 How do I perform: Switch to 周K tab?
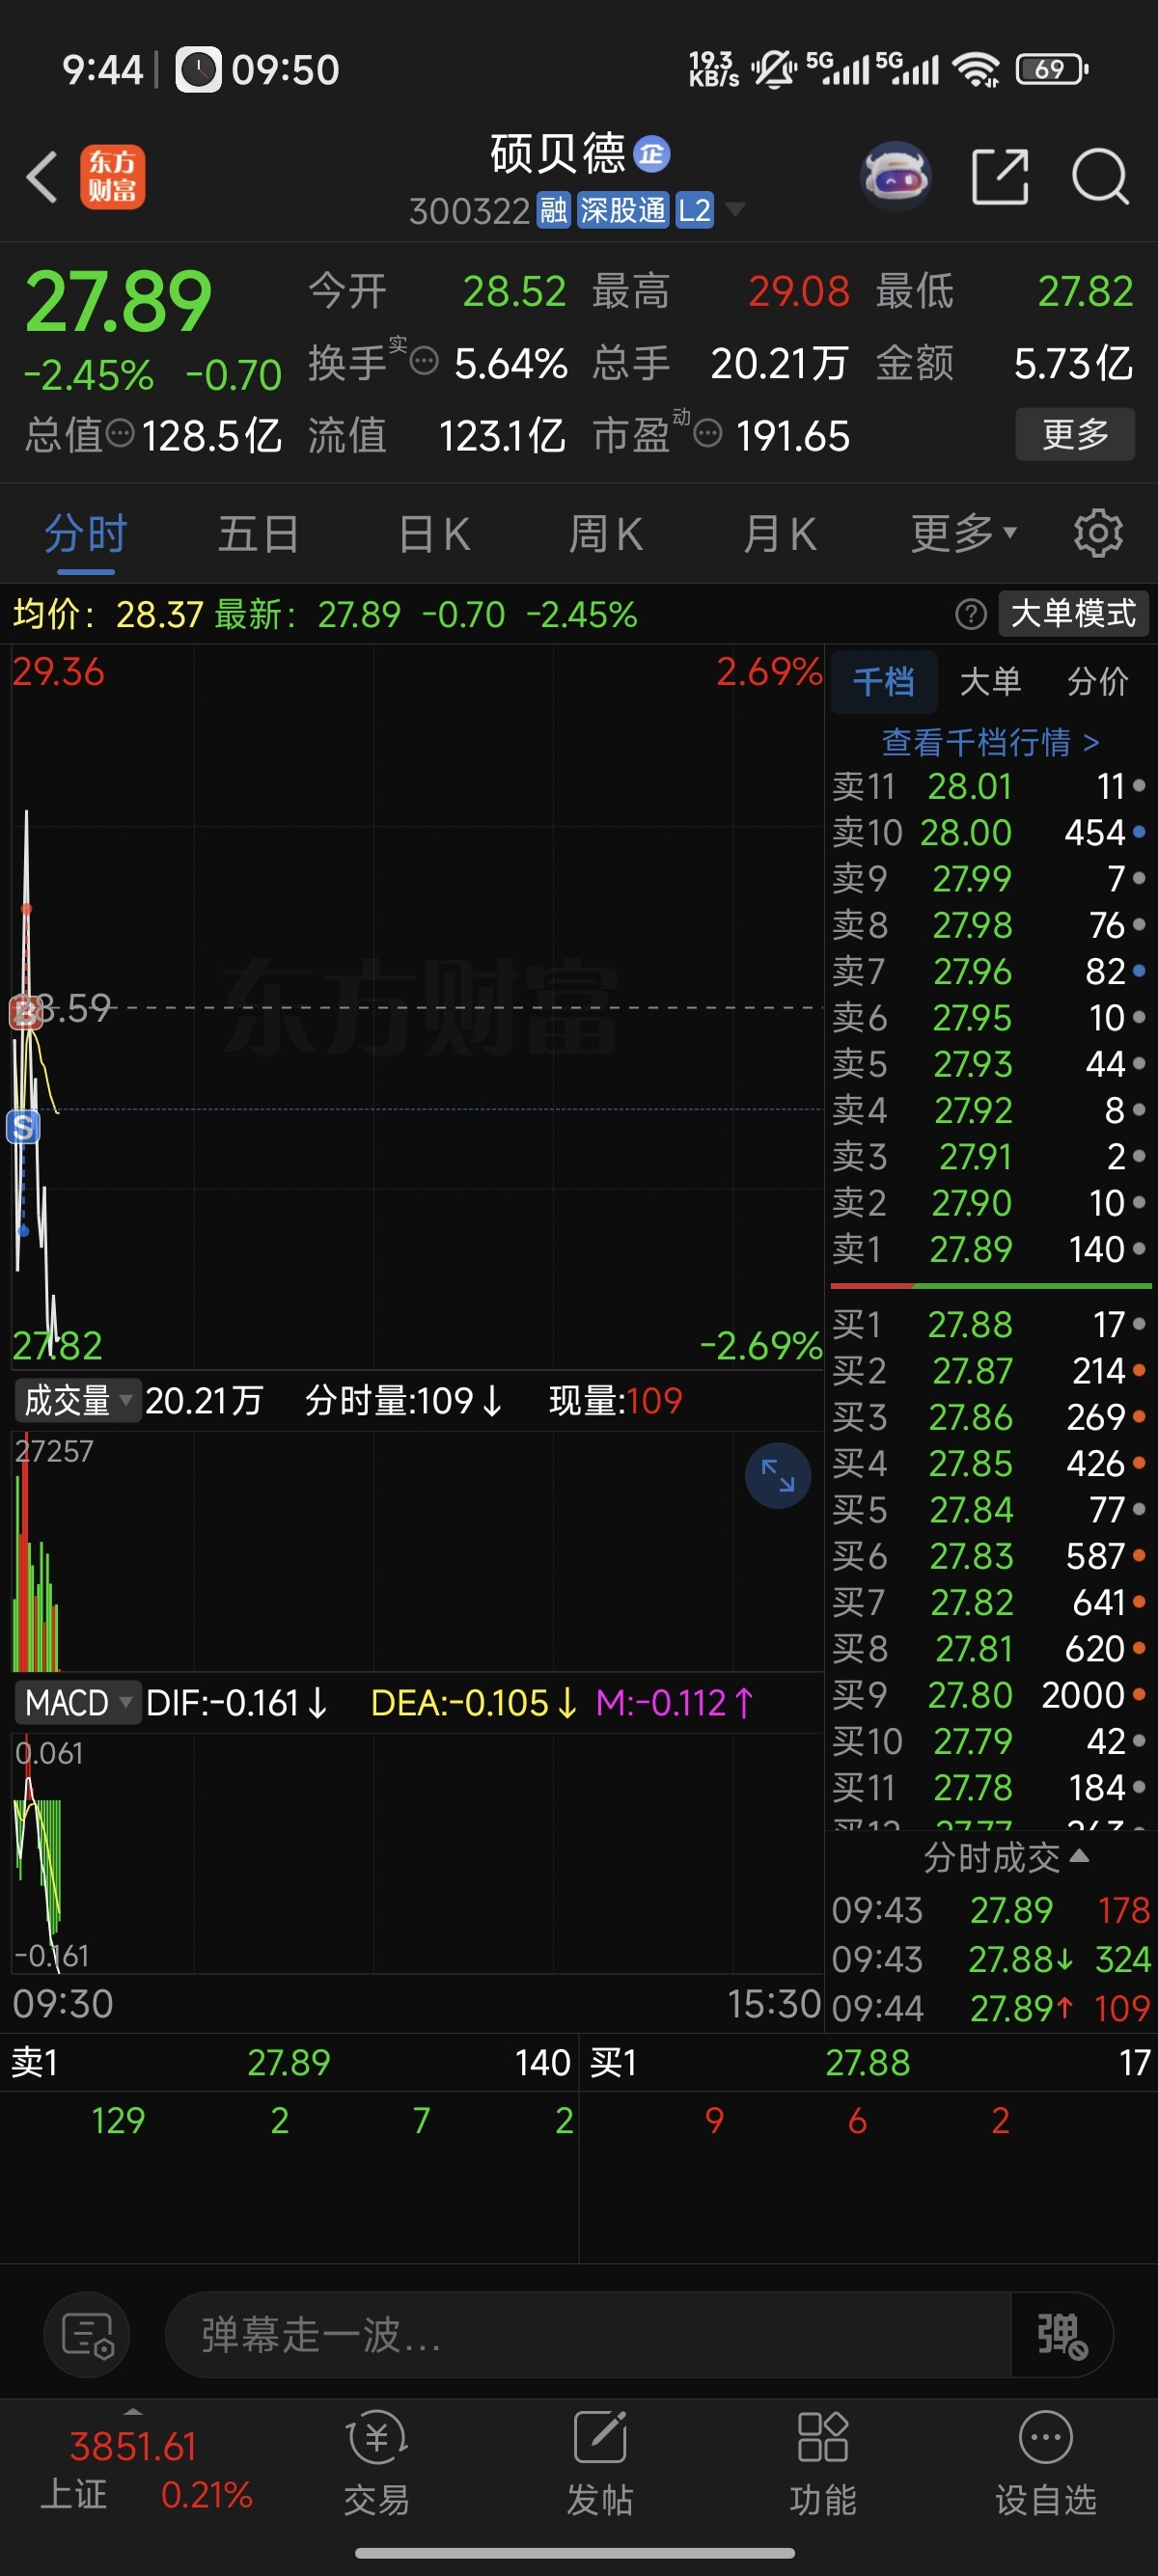(x=606, y=533)
